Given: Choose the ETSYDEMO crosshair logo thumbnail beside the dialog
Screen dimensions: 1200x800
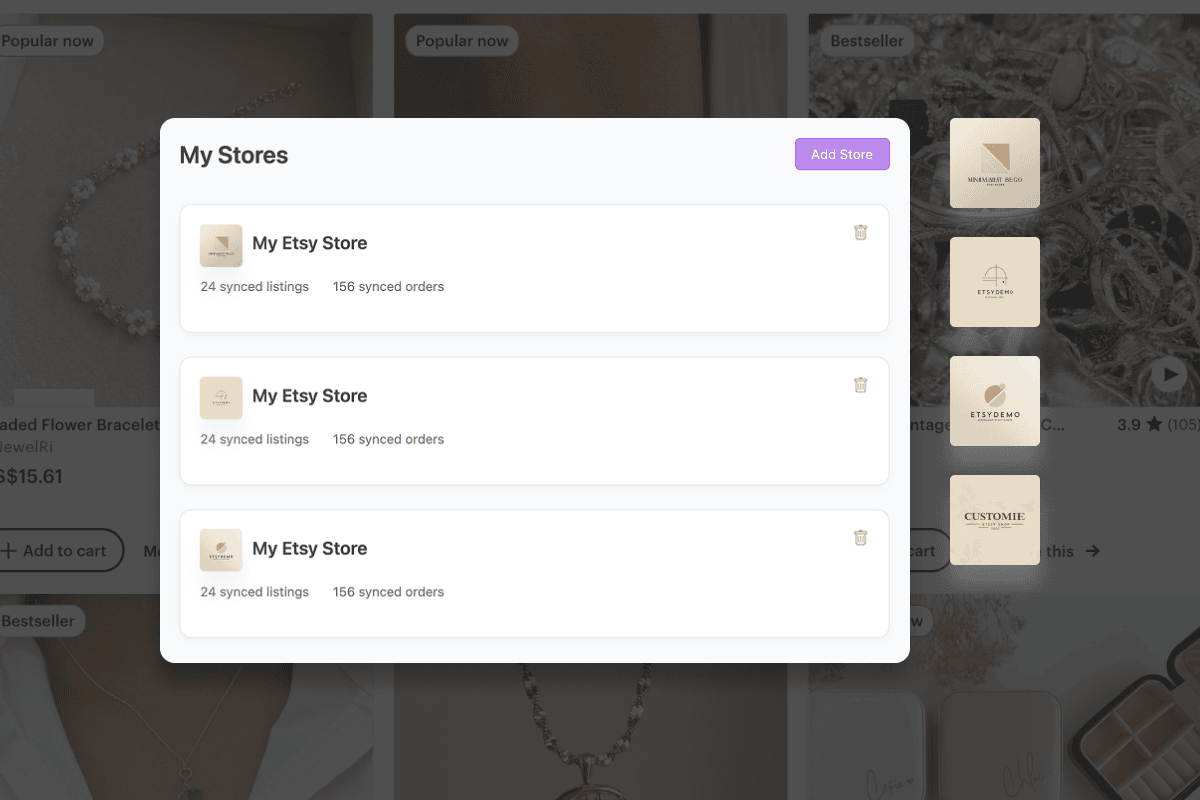Looking at the screenshot, I should pos(994,282).
